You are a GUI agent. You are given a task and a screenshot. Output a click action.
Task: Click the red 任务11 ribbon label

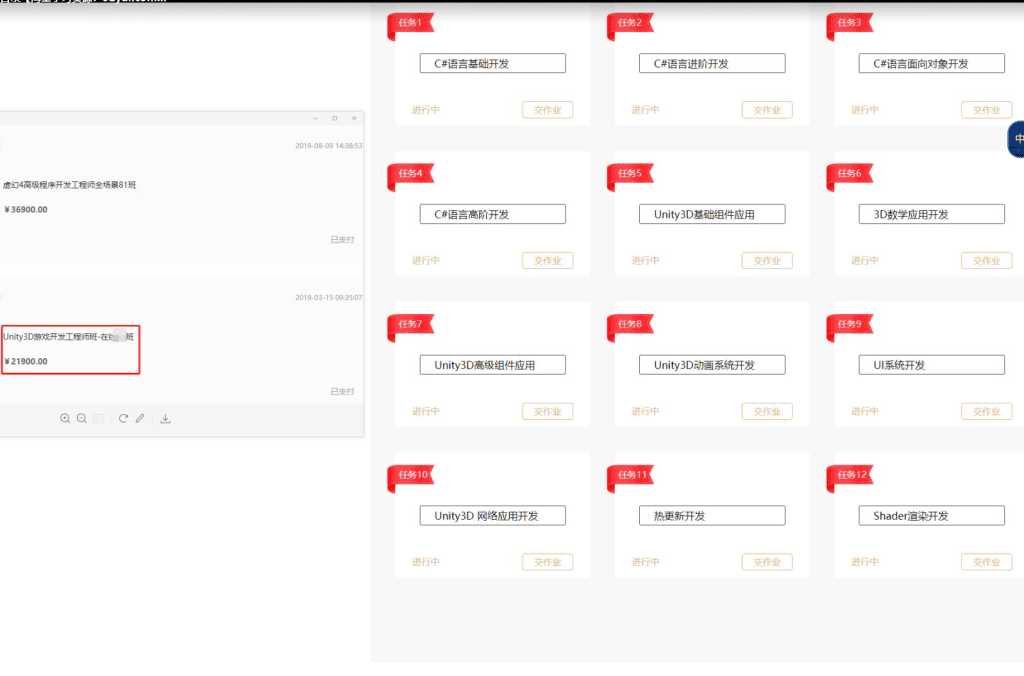click(x=630, y=475)
